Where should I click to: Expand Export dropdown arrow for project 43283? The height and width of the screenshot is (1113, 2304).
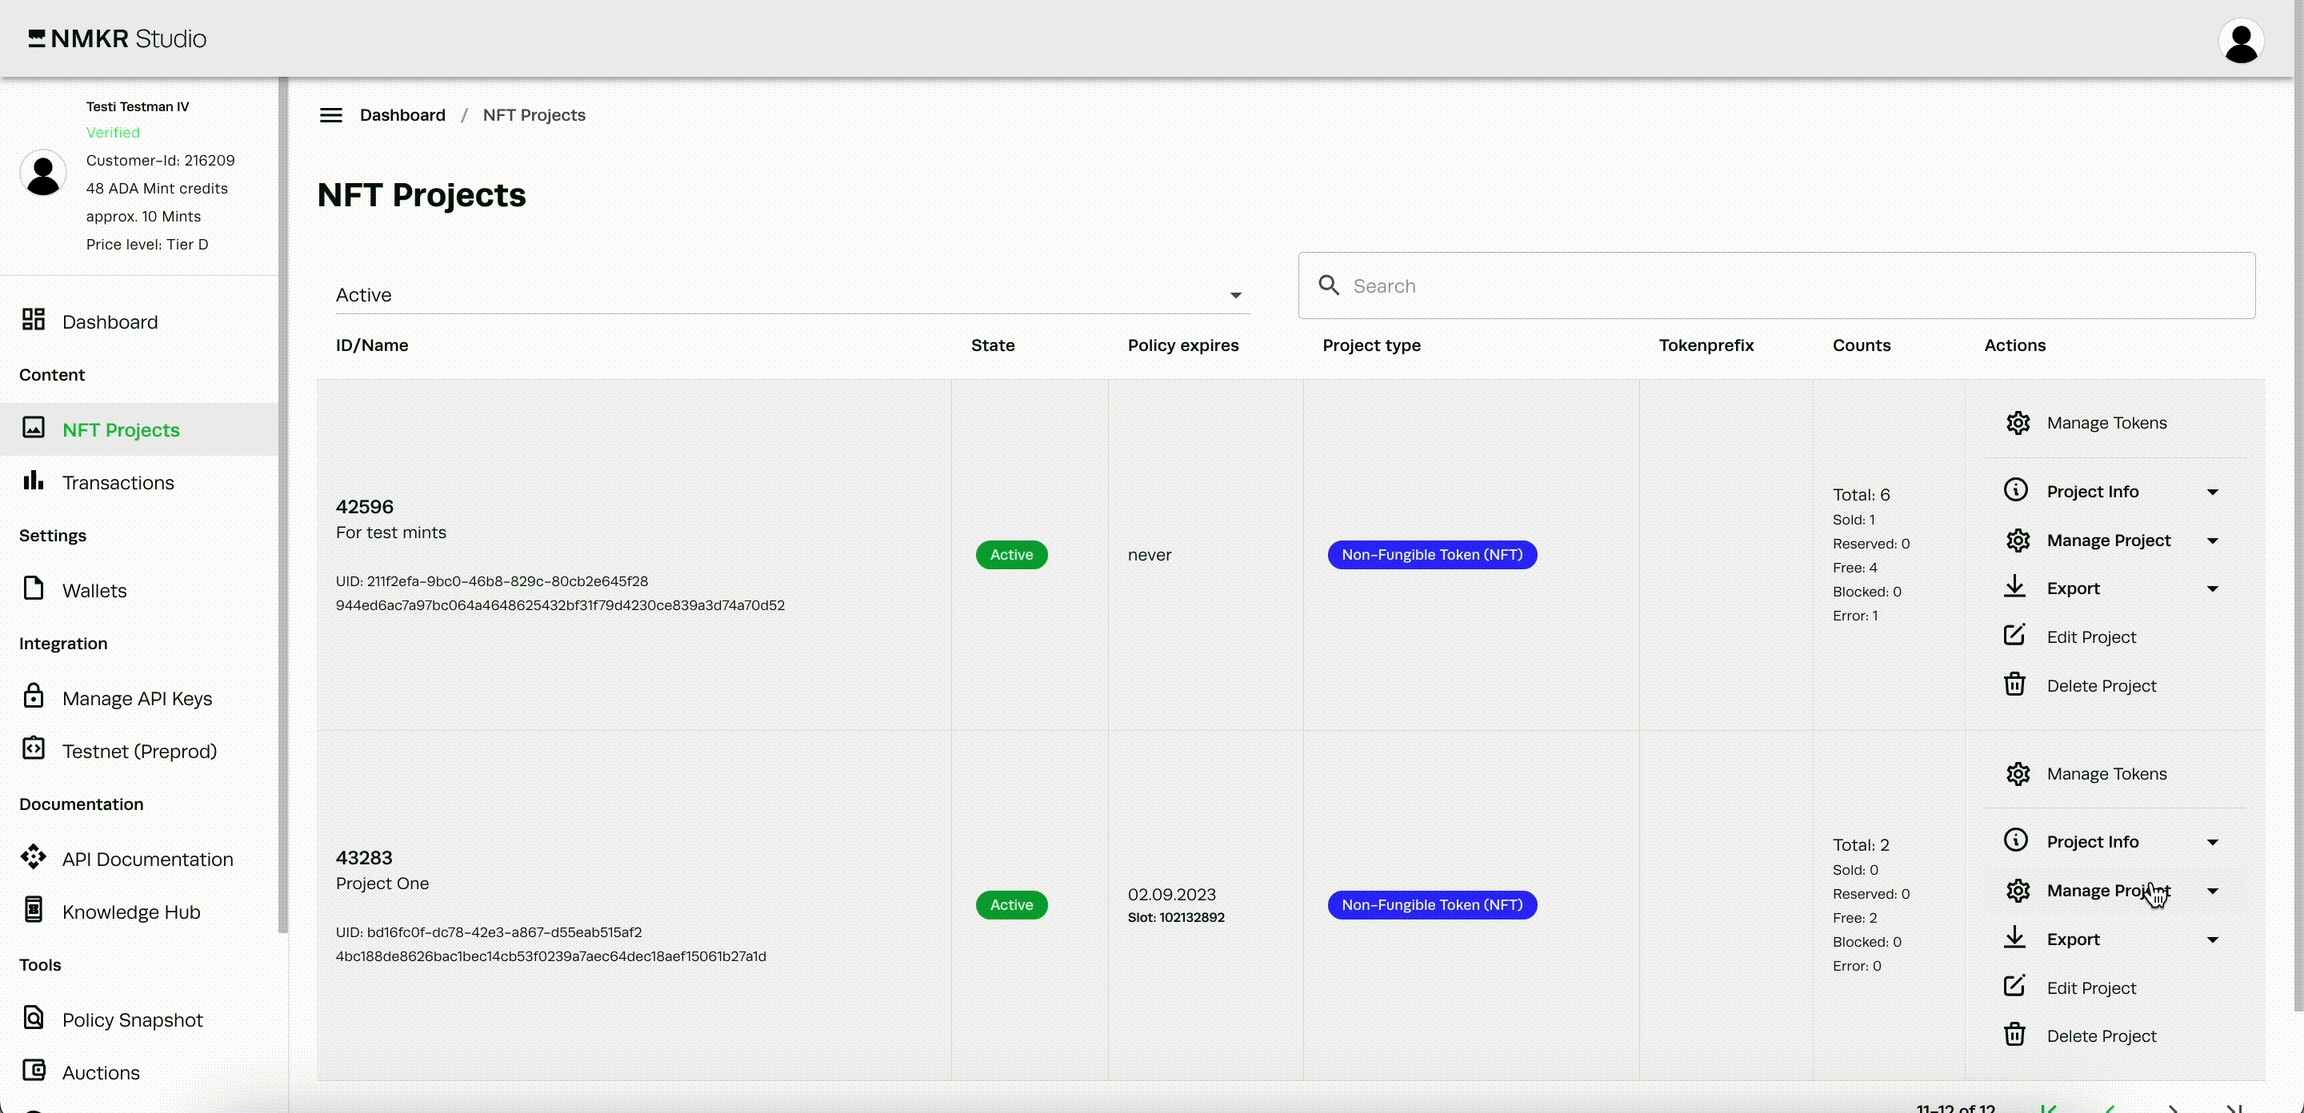(x=2213, y=940)
